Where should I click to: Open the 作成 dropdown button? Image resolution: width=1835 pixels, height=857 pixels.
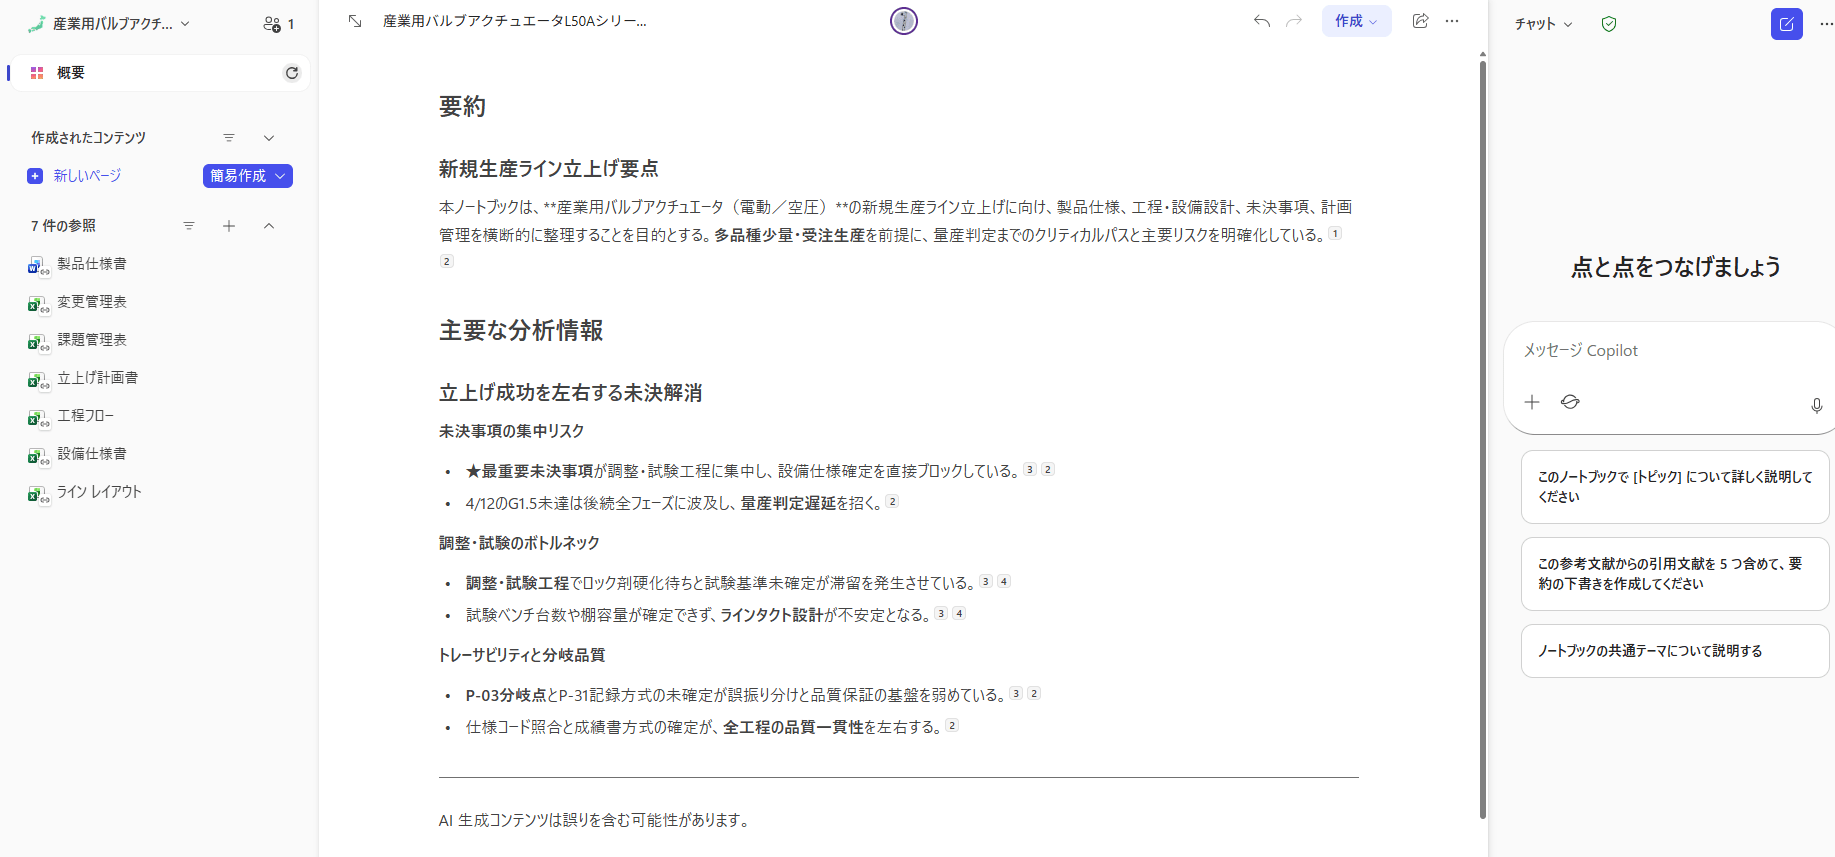click(1356, 21)
